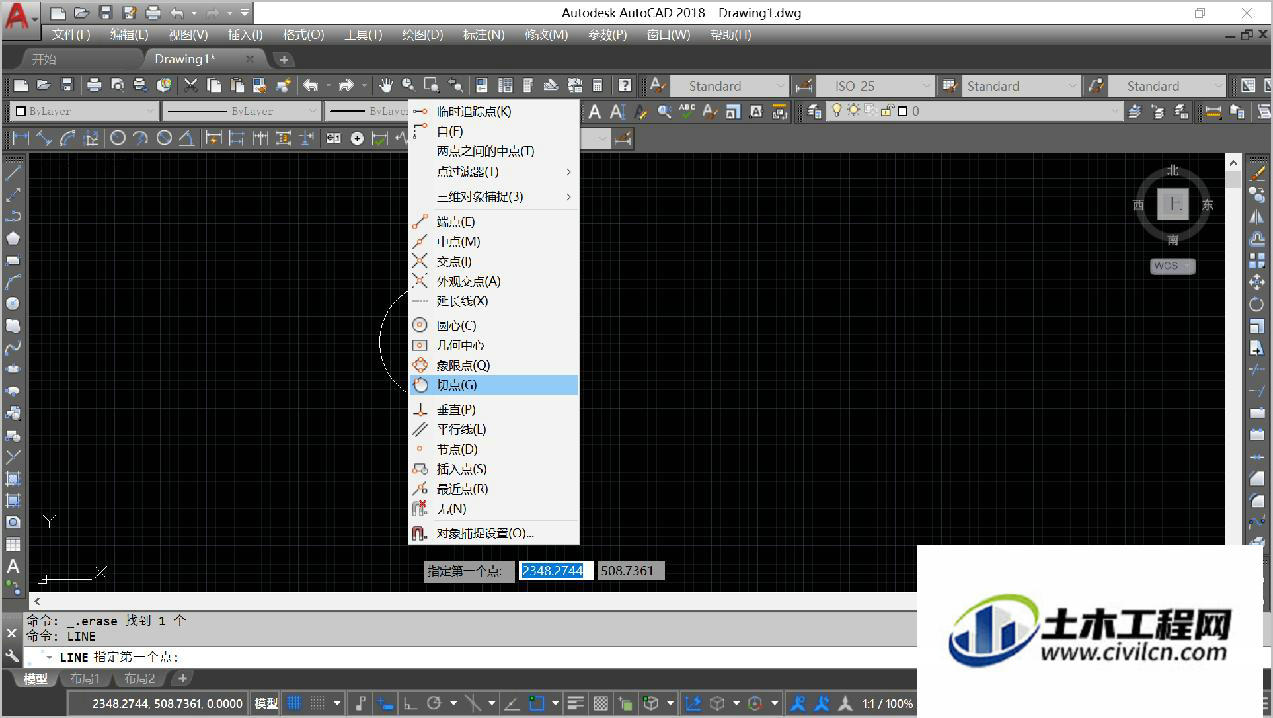Viewport: 1273px width, 718px height.
Task: Select the Mirror tool in right toolbar
Action: click(1257, 217)
